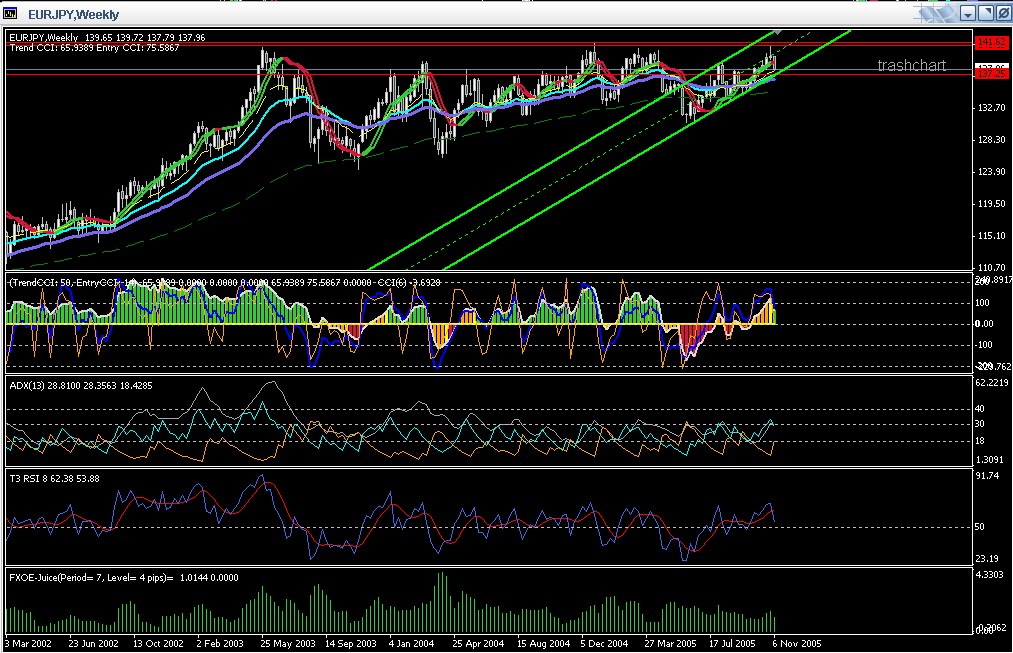Click the 0.00 level on CCI scale
The width and height of the screenshot is (1013, 653).
click(984, 324)
